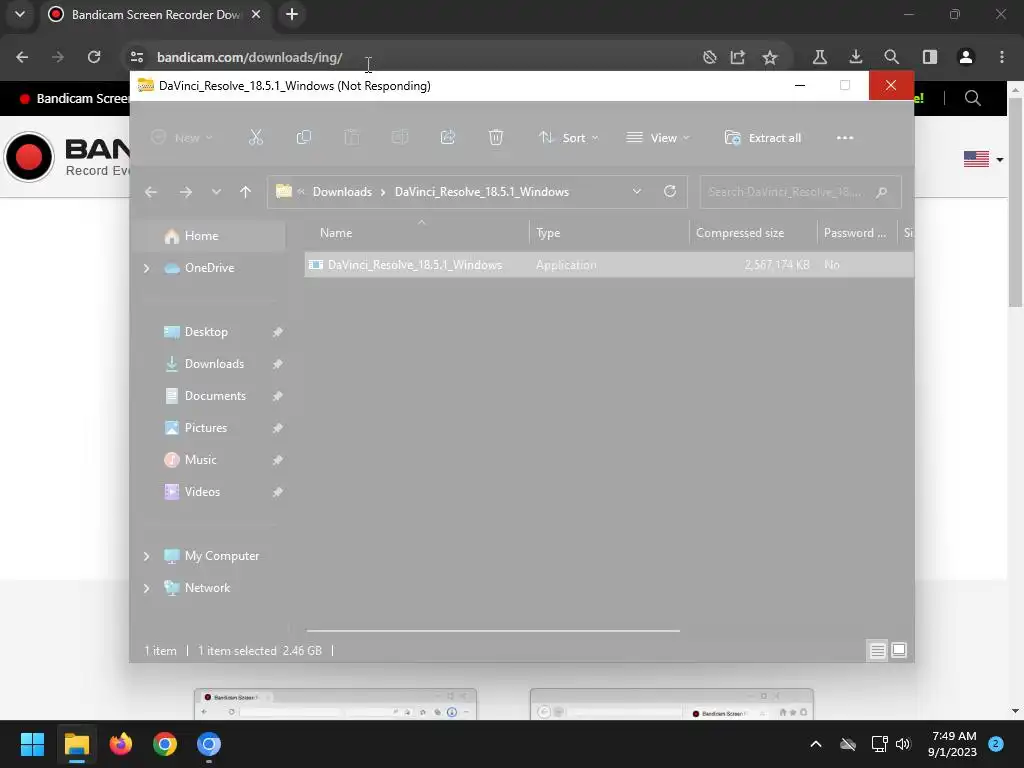Sort by the Name column header
The width and height of the screenshot is (1024, 768).
click(417, 233)
